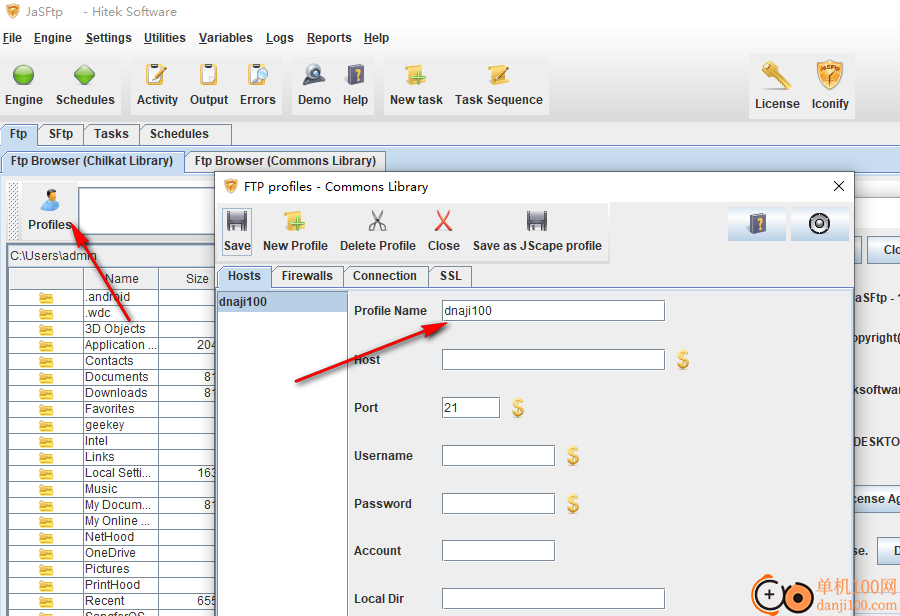Screen dimensions: 900x616
Task: Open the help book icon in dialog
Action: click(x=757, y=223)
